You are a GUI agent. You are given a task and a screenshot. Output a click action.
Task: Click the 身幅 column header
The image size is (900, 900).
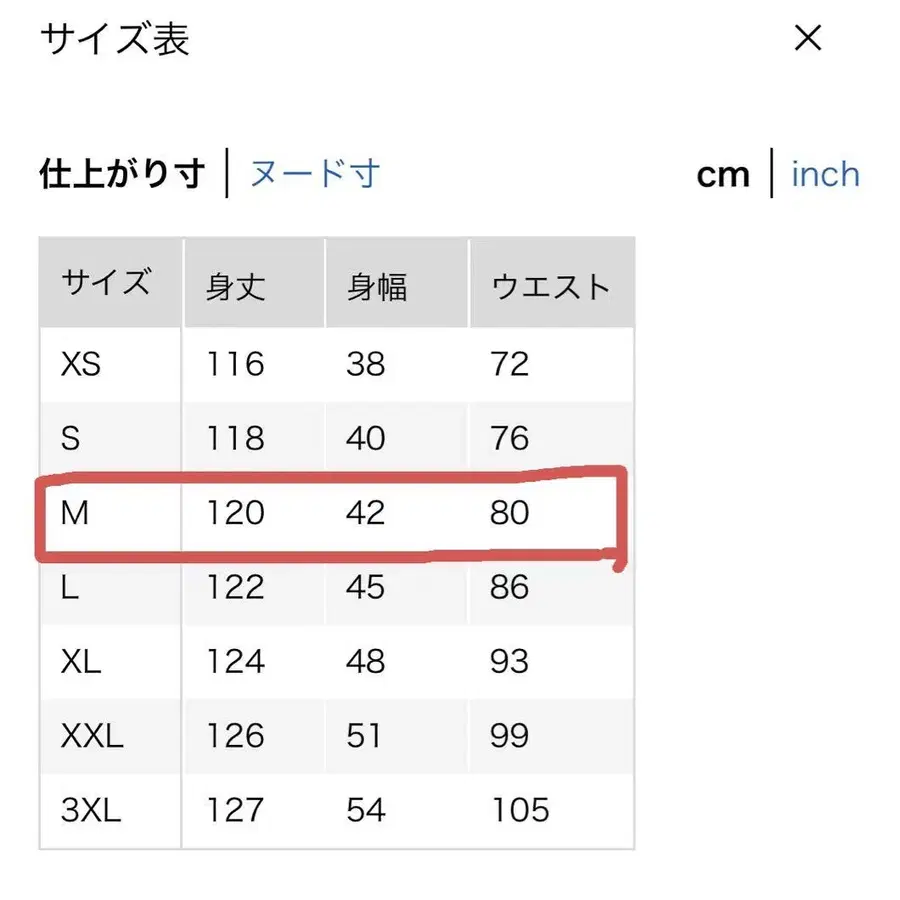pyautogui.click(x=377, y=287)
